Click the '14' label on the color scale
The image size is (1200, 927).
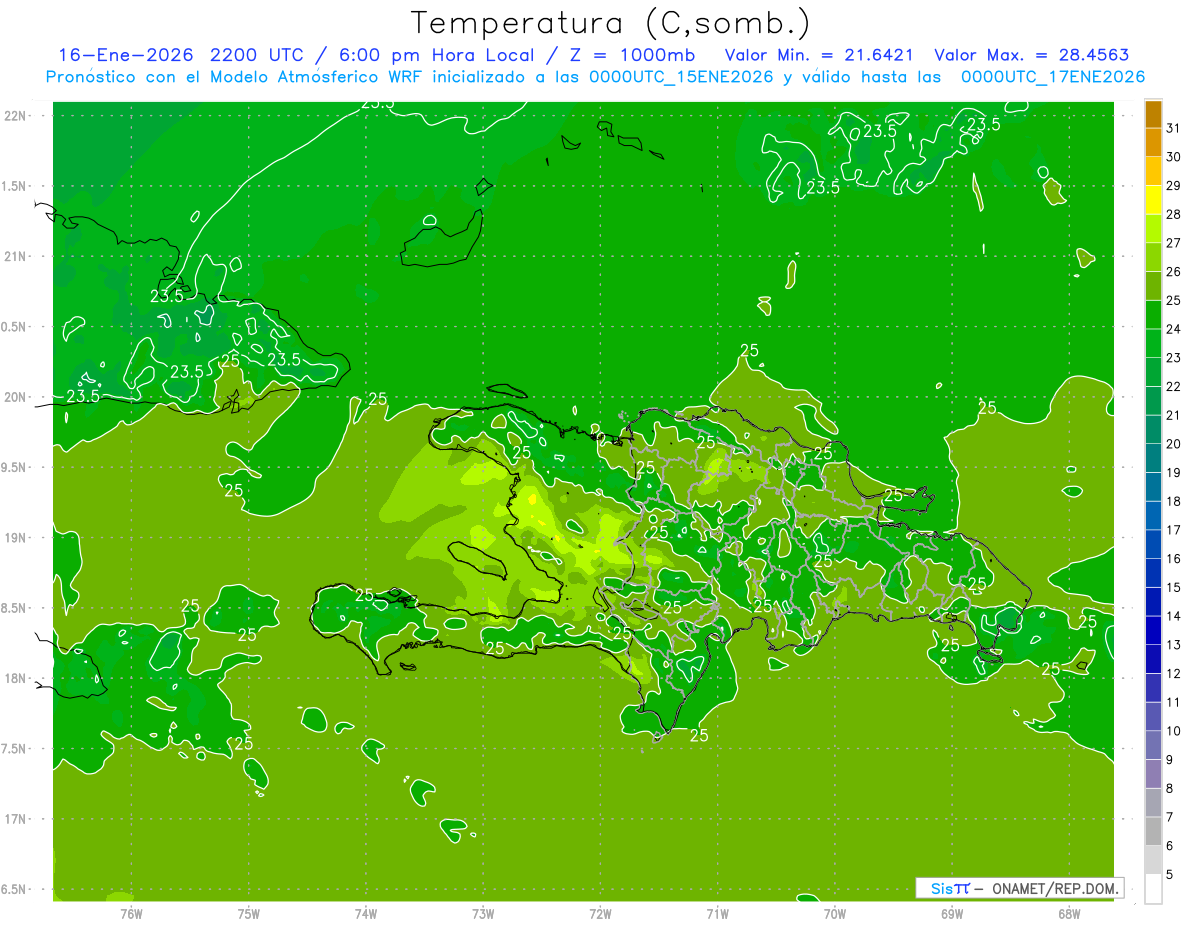point(1174,616)
